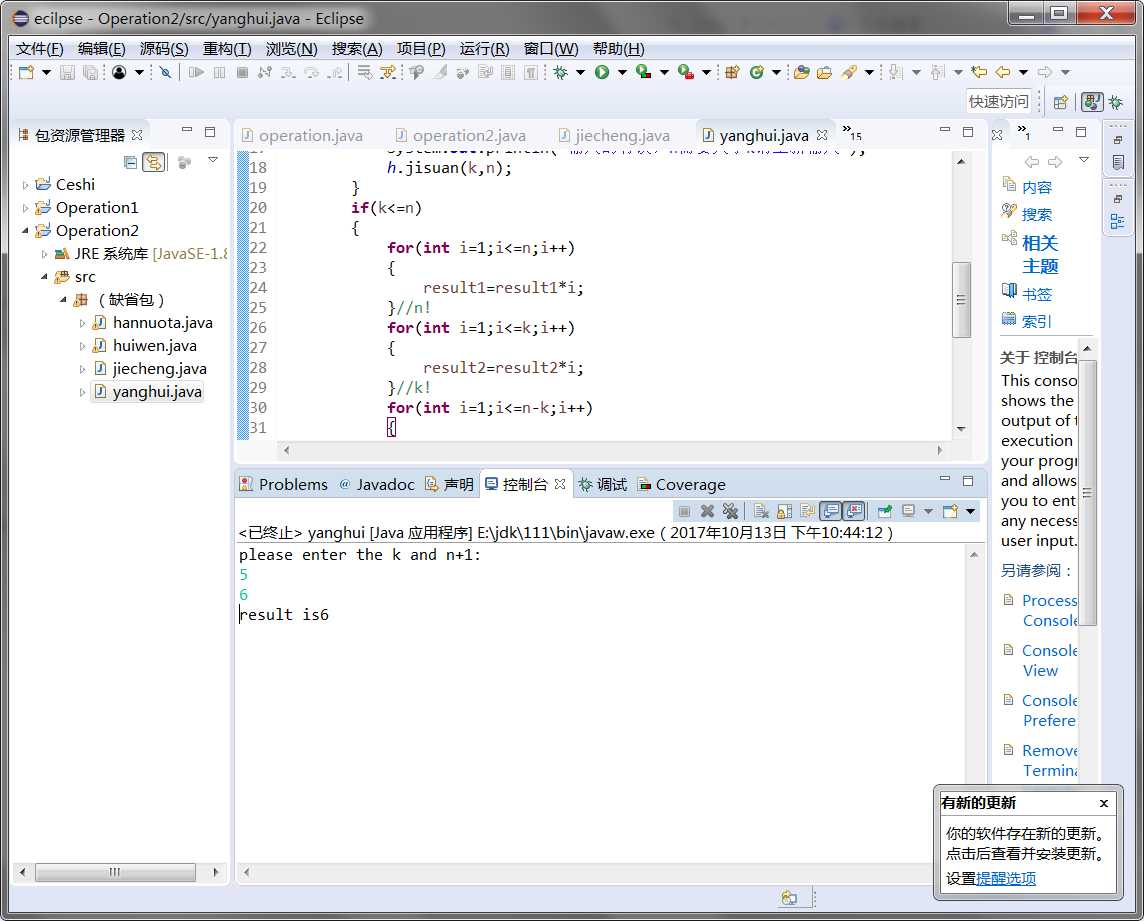Screen dimensions: 1144x921
Task: Open the Problems tab
Action: click(284, 485)
